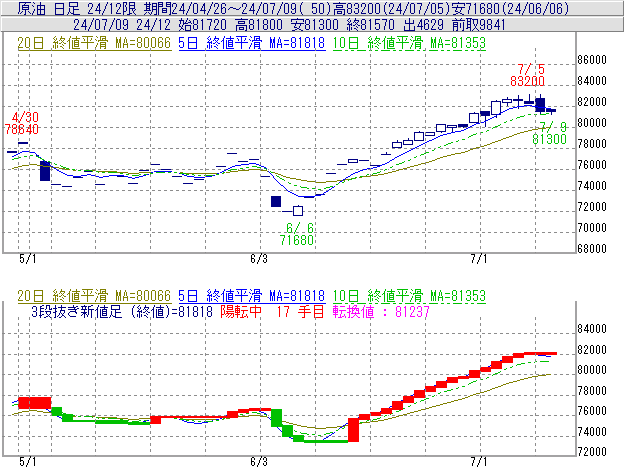Click the lower chart's 20日 終値平滑 MA=80066 legend
Viewport: 624px width, 475px height.
94,296
